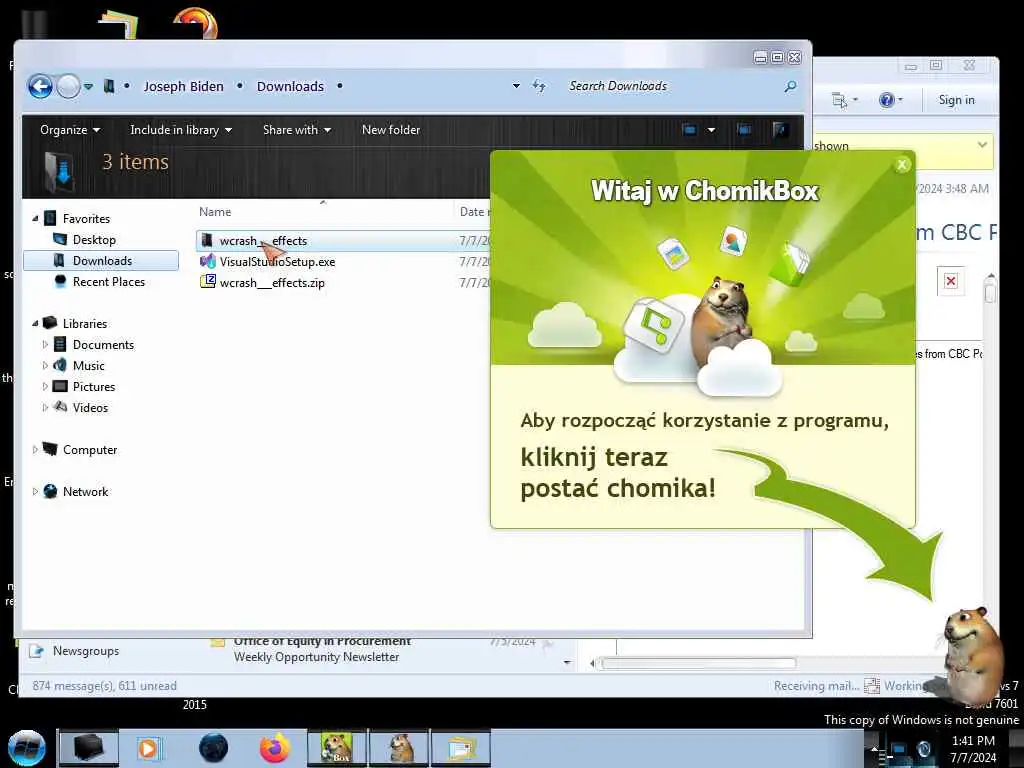
Task: Click the search magnifier icon
Action: 790,86
